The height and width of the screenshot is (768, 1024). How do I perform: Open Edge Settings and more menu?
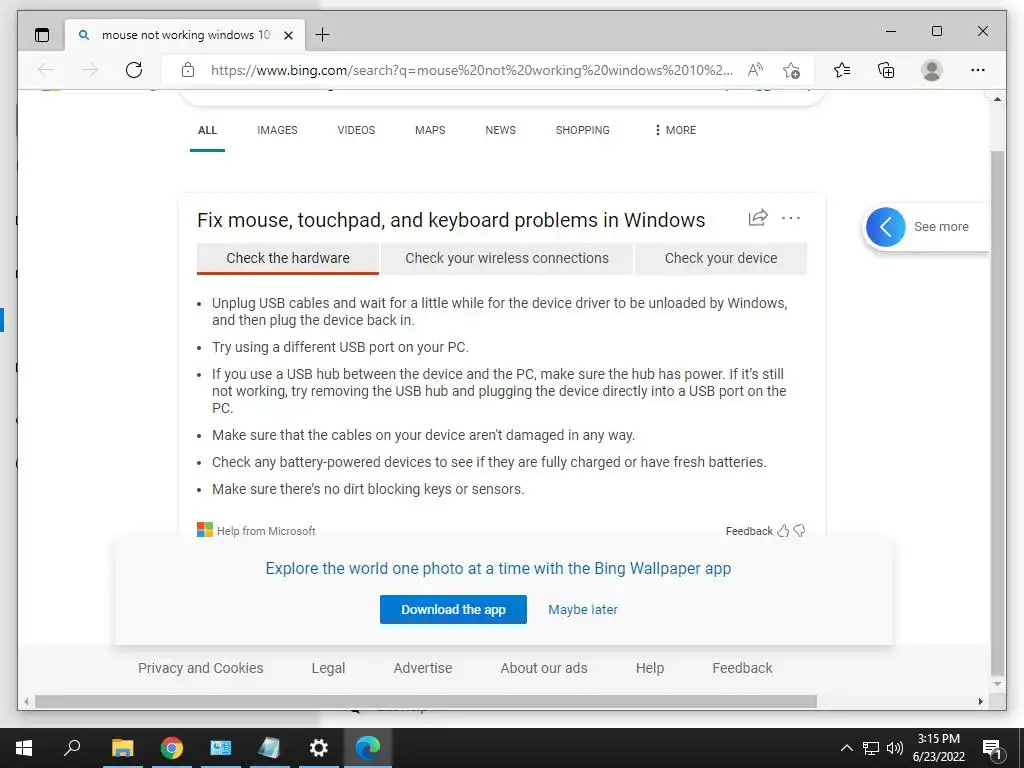coord(978,70)
